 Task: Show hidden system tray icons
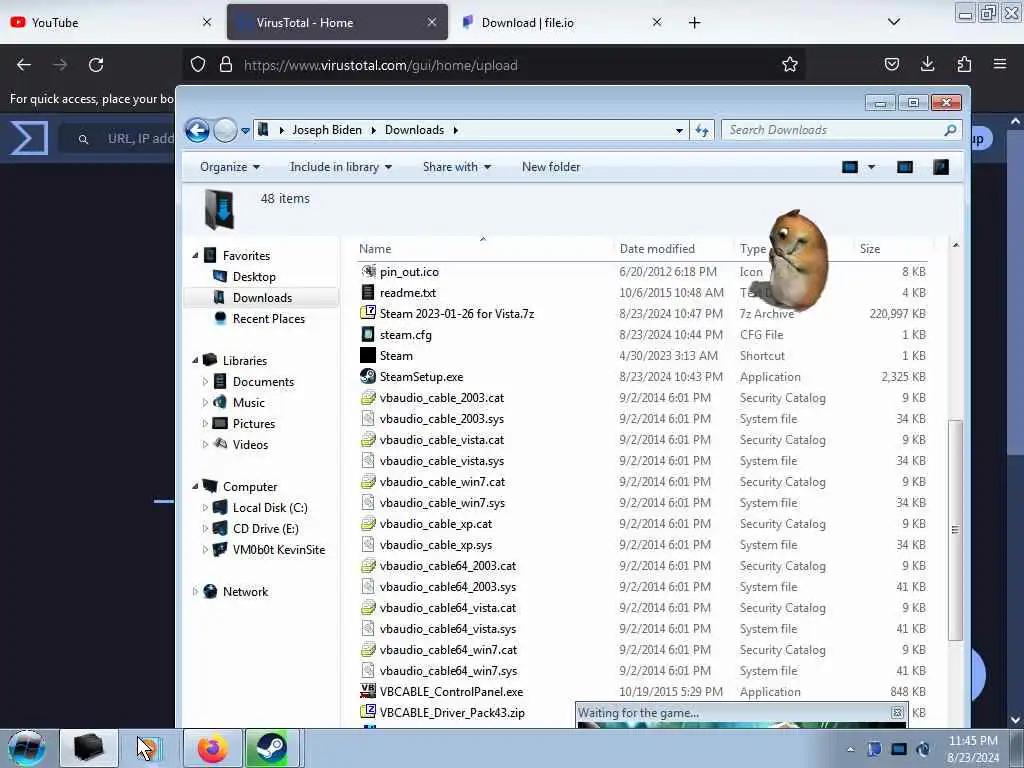click(x=850, y=749)
